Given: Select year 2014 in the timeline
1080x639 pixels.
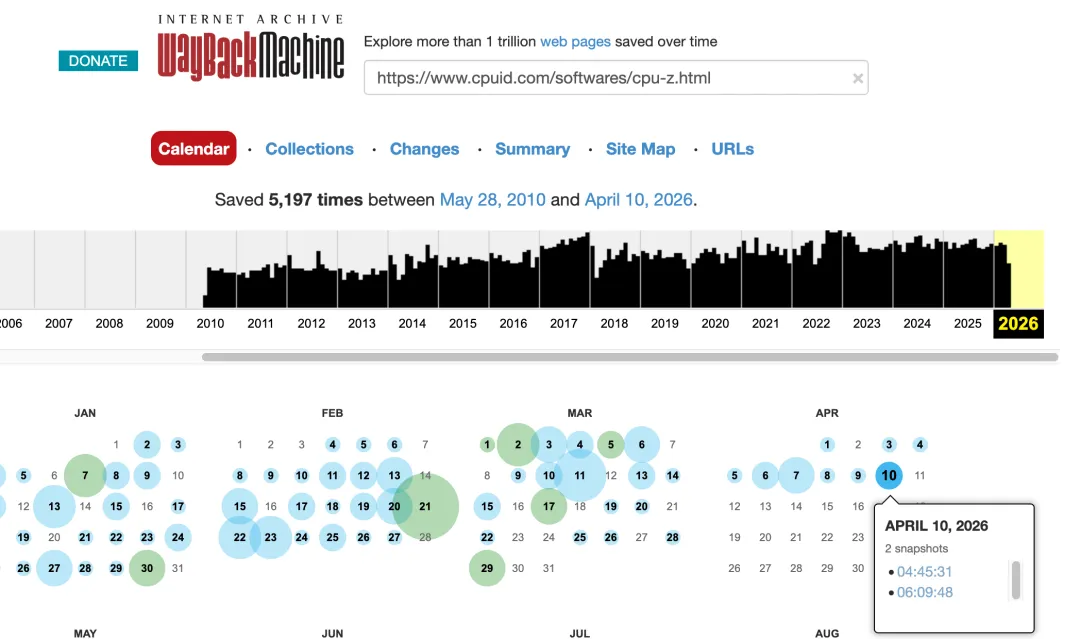Looking at the screenshot, I should point(412,324).
